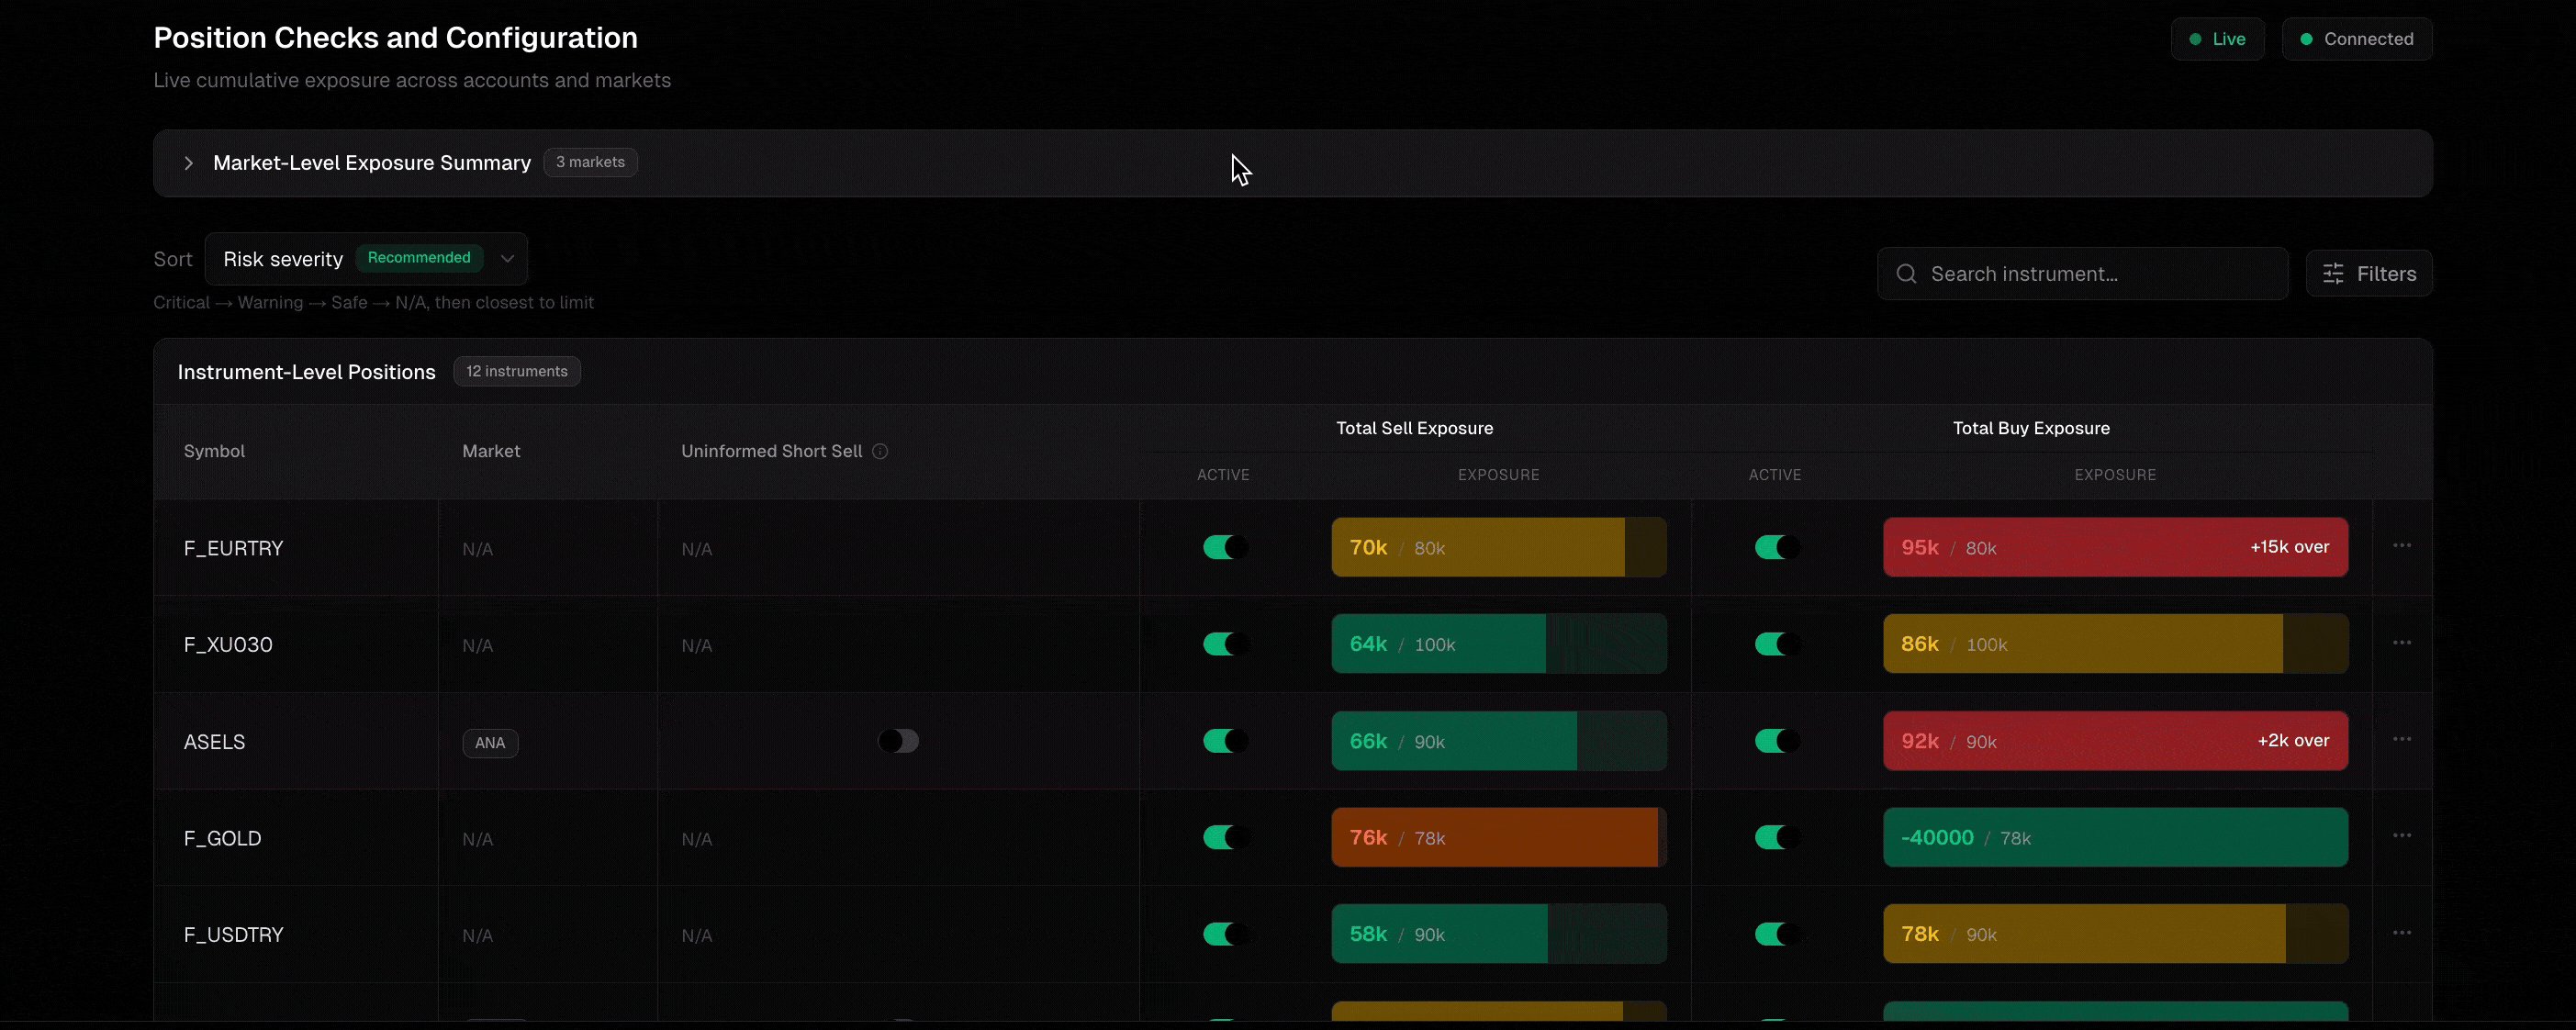Toggle F_EURTRY buy exposure active switch

click(1777, 547)
